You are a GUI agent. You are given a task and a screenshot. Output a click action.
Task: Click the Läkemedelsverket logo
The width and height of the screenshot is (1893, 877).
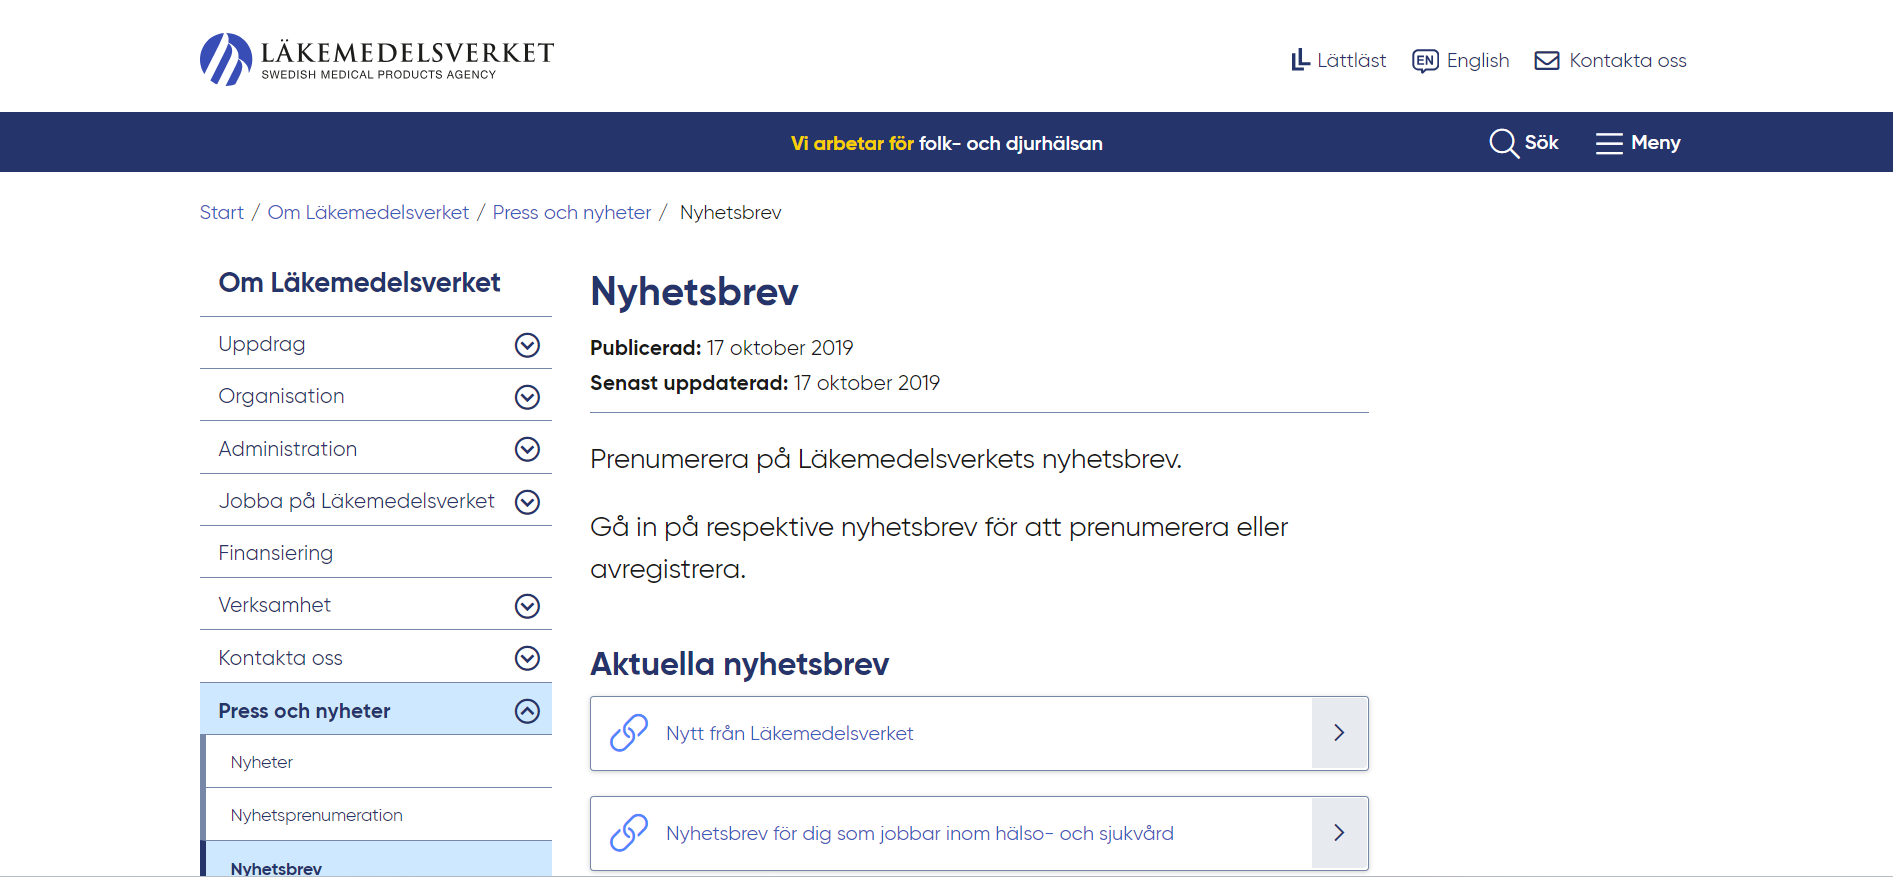(x=377, y=60)
